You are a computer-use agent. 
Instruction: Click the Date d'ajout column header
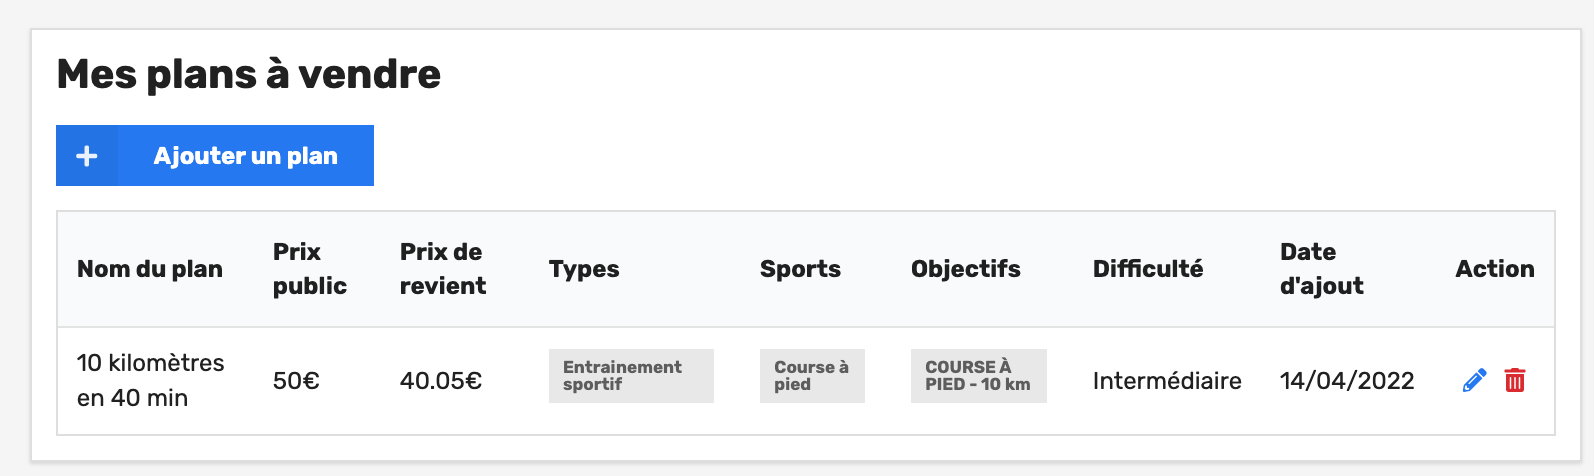pyautogui.click(x=1322, y=269)
